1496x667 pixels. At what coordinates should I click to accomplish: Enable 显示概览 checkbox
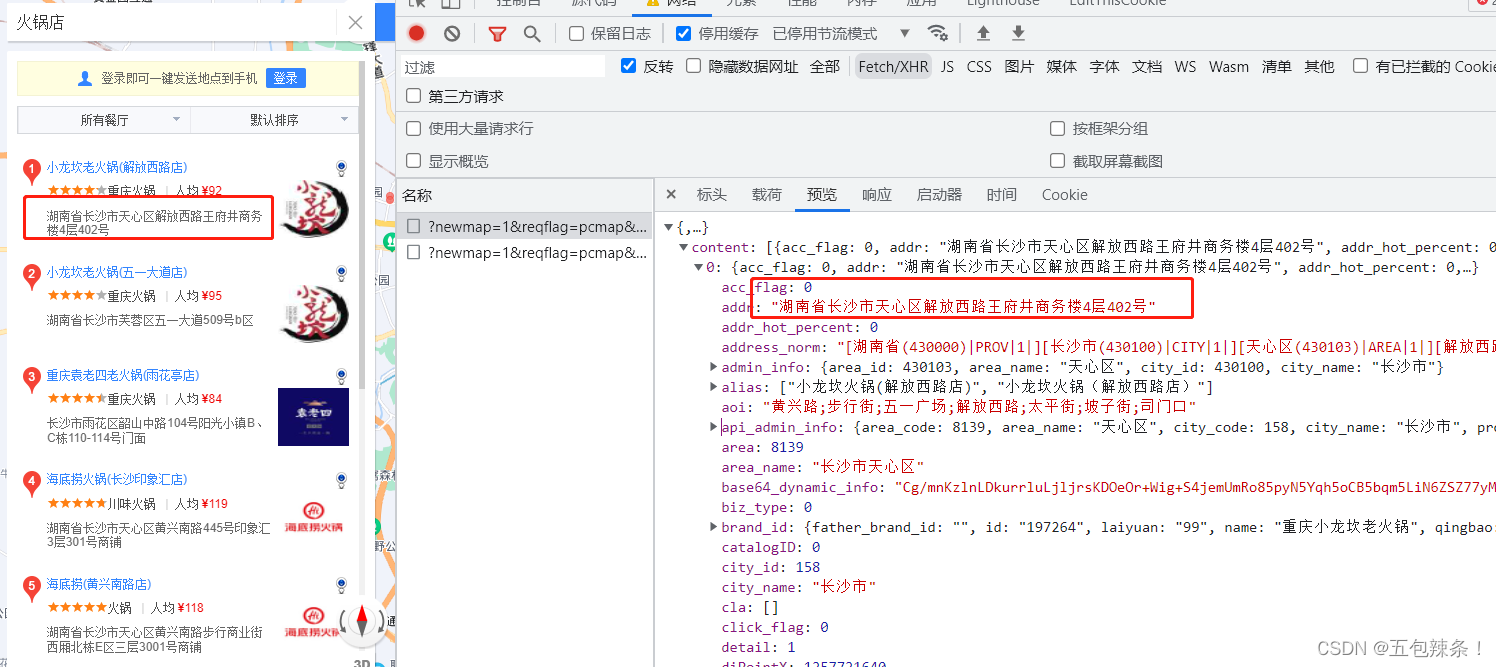click(x=413, y=161)
